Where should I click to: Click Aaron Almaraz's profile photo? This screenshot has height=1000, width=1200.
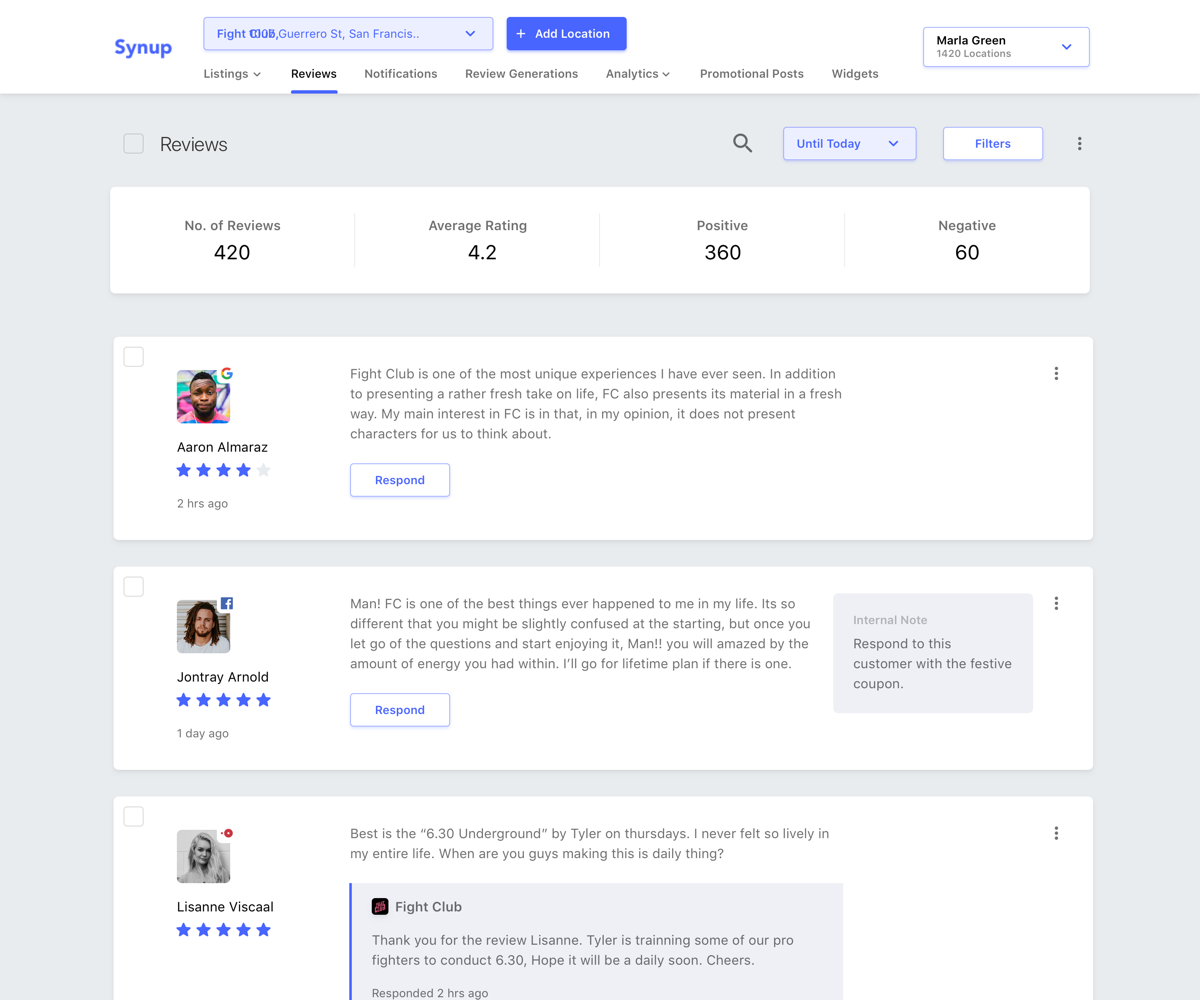point(203,396)
